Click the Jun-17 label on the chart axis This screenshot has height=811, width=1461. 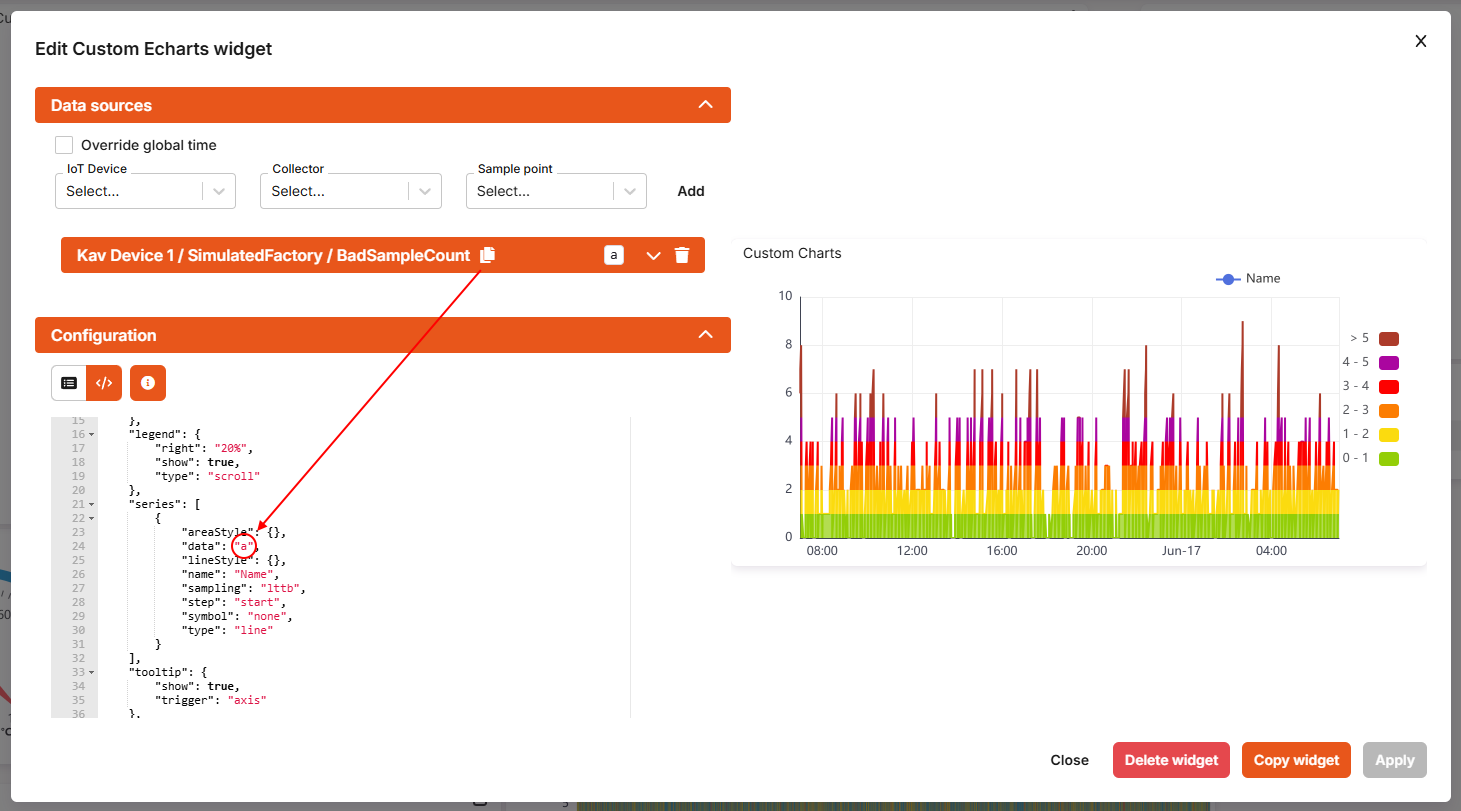coord(1181,551)
